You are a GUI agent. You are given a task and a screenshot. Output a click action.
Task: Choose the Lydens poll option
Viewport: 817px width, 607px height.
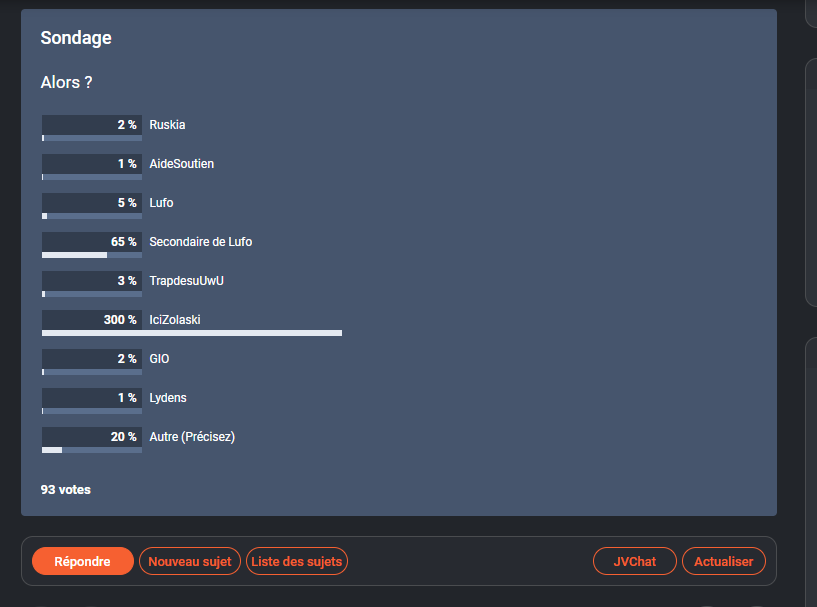click(x=168, y=398)
